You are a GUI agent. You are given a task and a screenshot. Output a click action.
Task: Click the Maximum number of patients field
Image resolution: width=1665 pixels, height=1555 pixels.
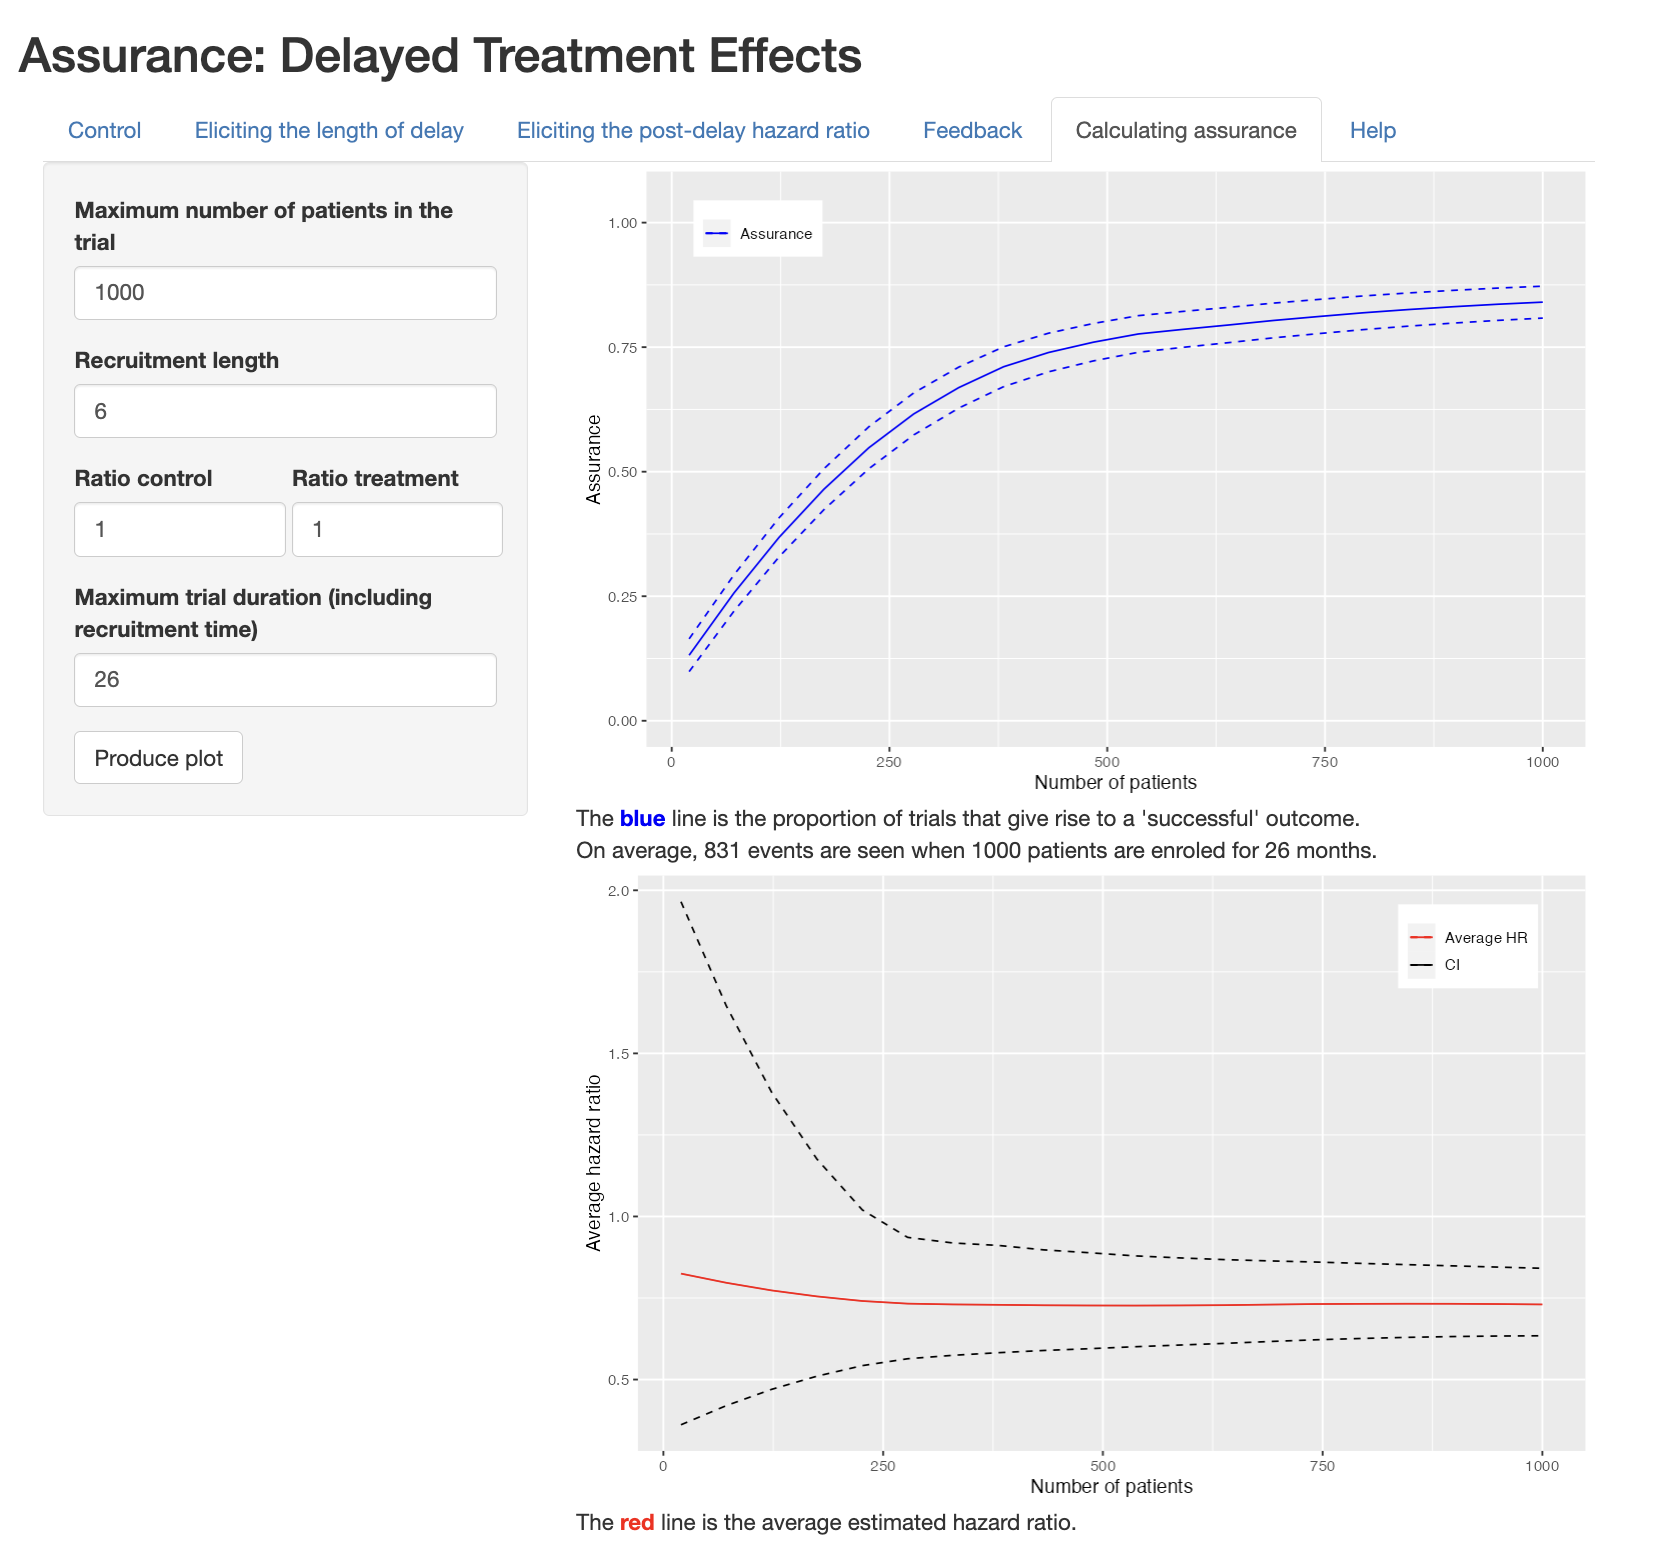click(285, 293)
